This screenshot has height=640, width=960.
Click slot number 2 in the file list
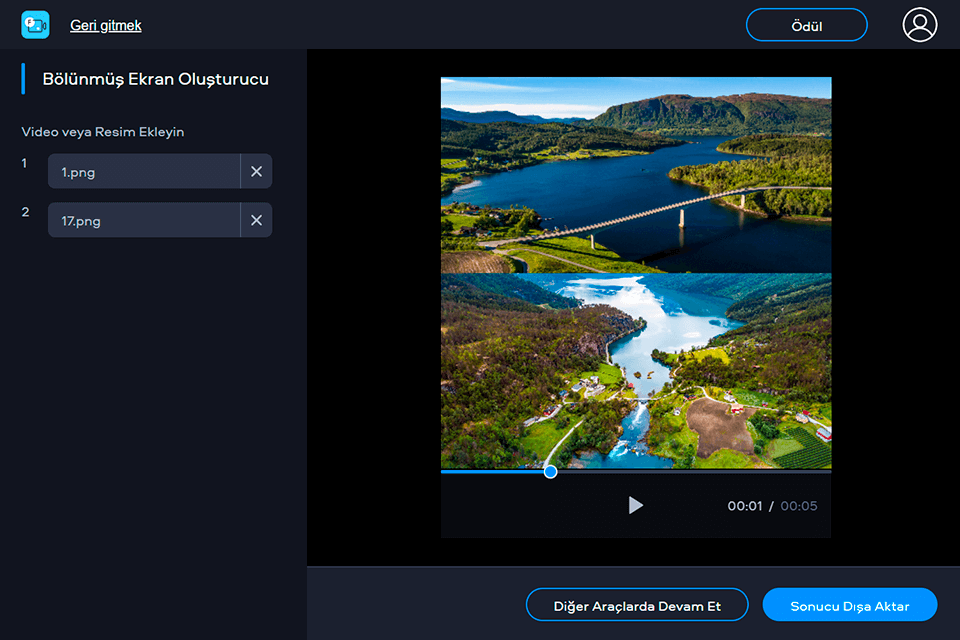tap(25, 212)
